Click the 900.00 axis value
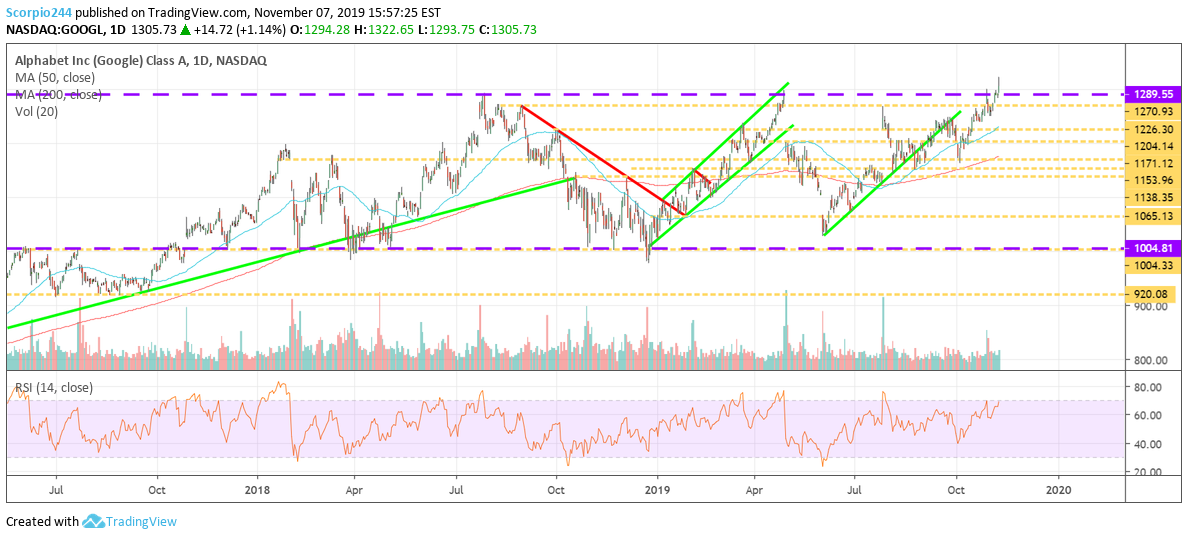Image resolution: width=1188 pixels, height=539 pixels. (1149, 306)
